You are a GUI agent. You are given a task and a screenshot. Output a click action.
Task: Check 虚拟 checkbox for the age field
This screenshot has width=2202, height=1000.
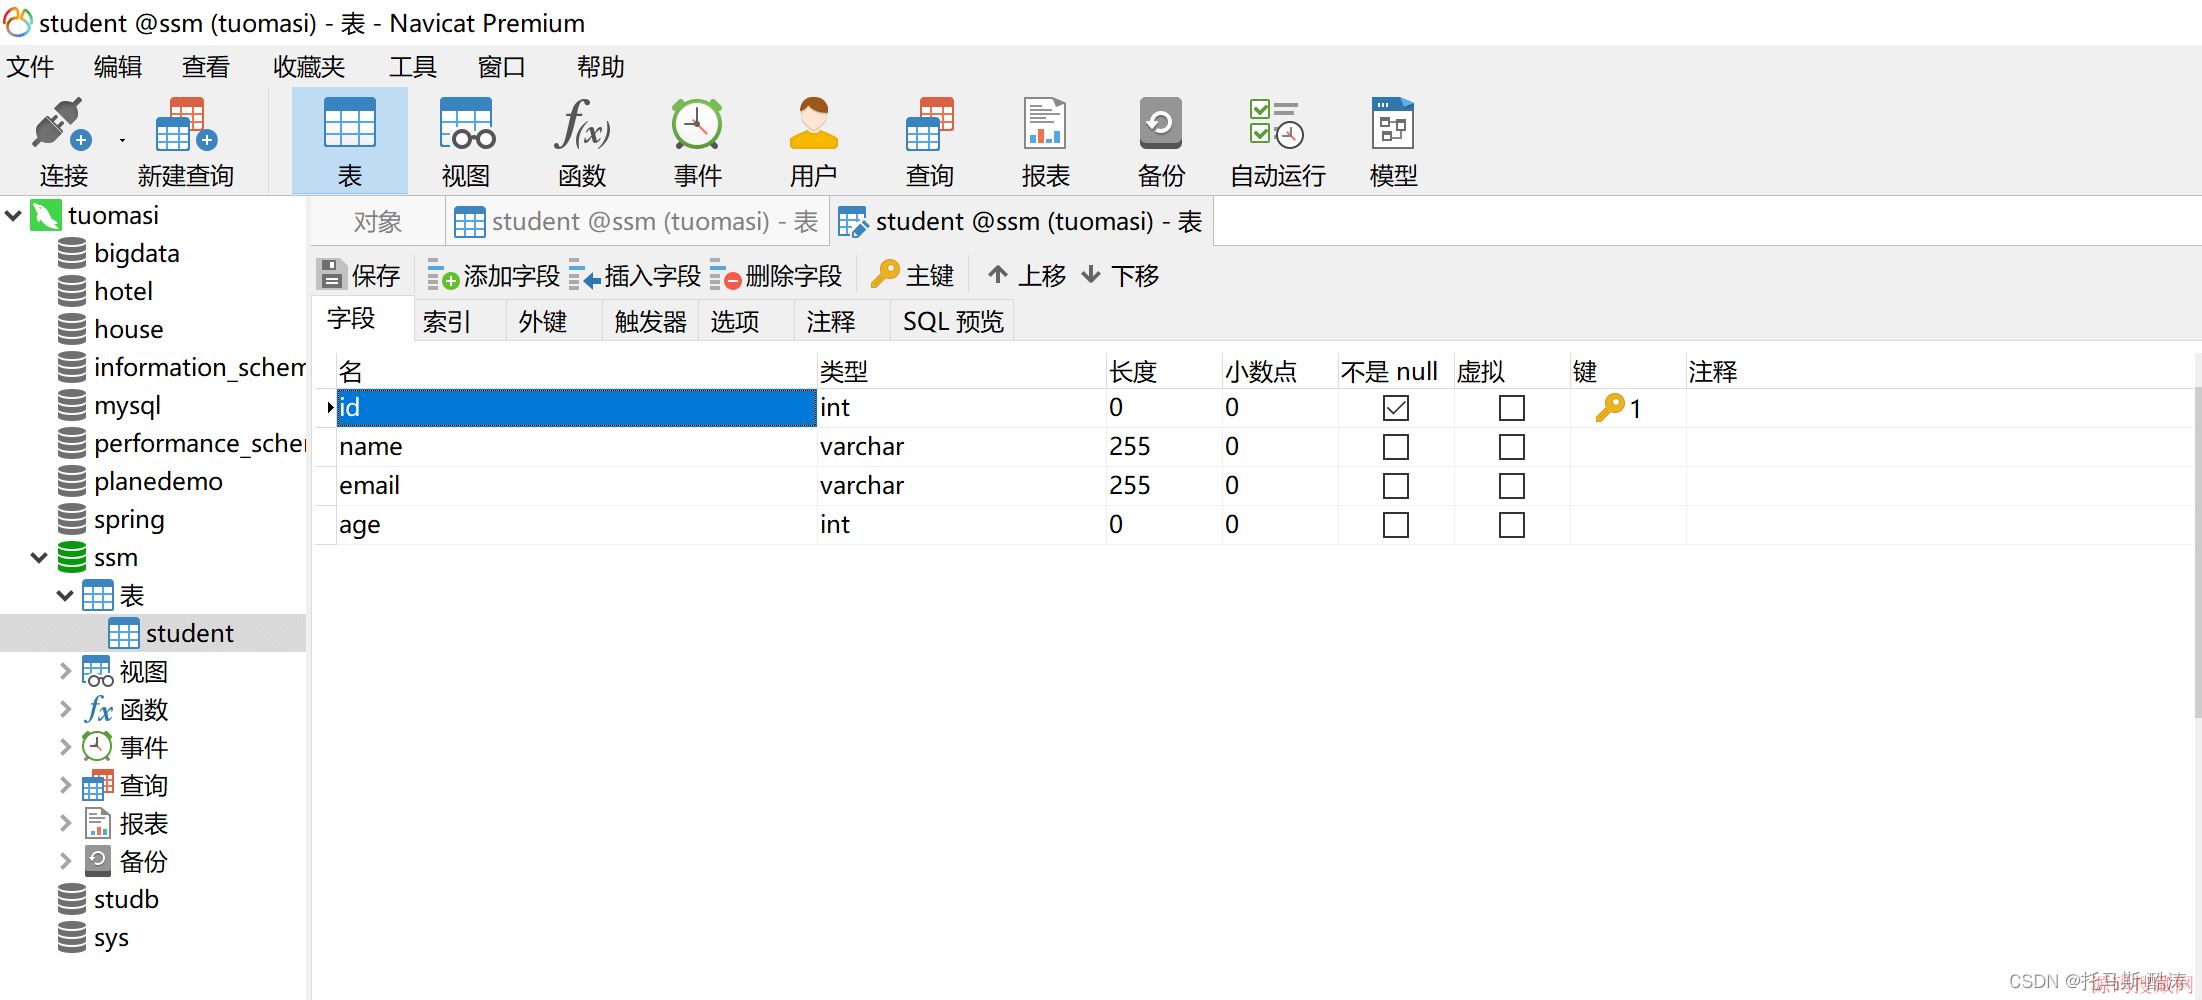(x=1512, y=525)
